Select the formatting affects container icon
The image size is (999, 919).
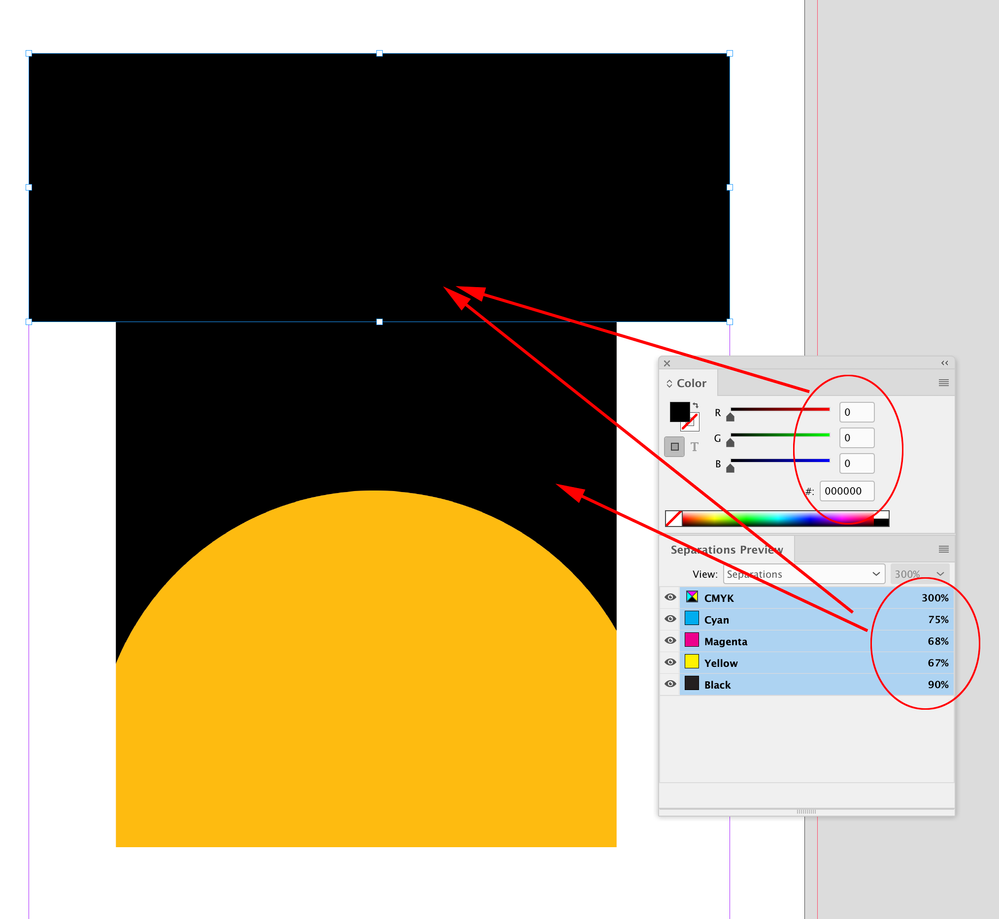672,444
